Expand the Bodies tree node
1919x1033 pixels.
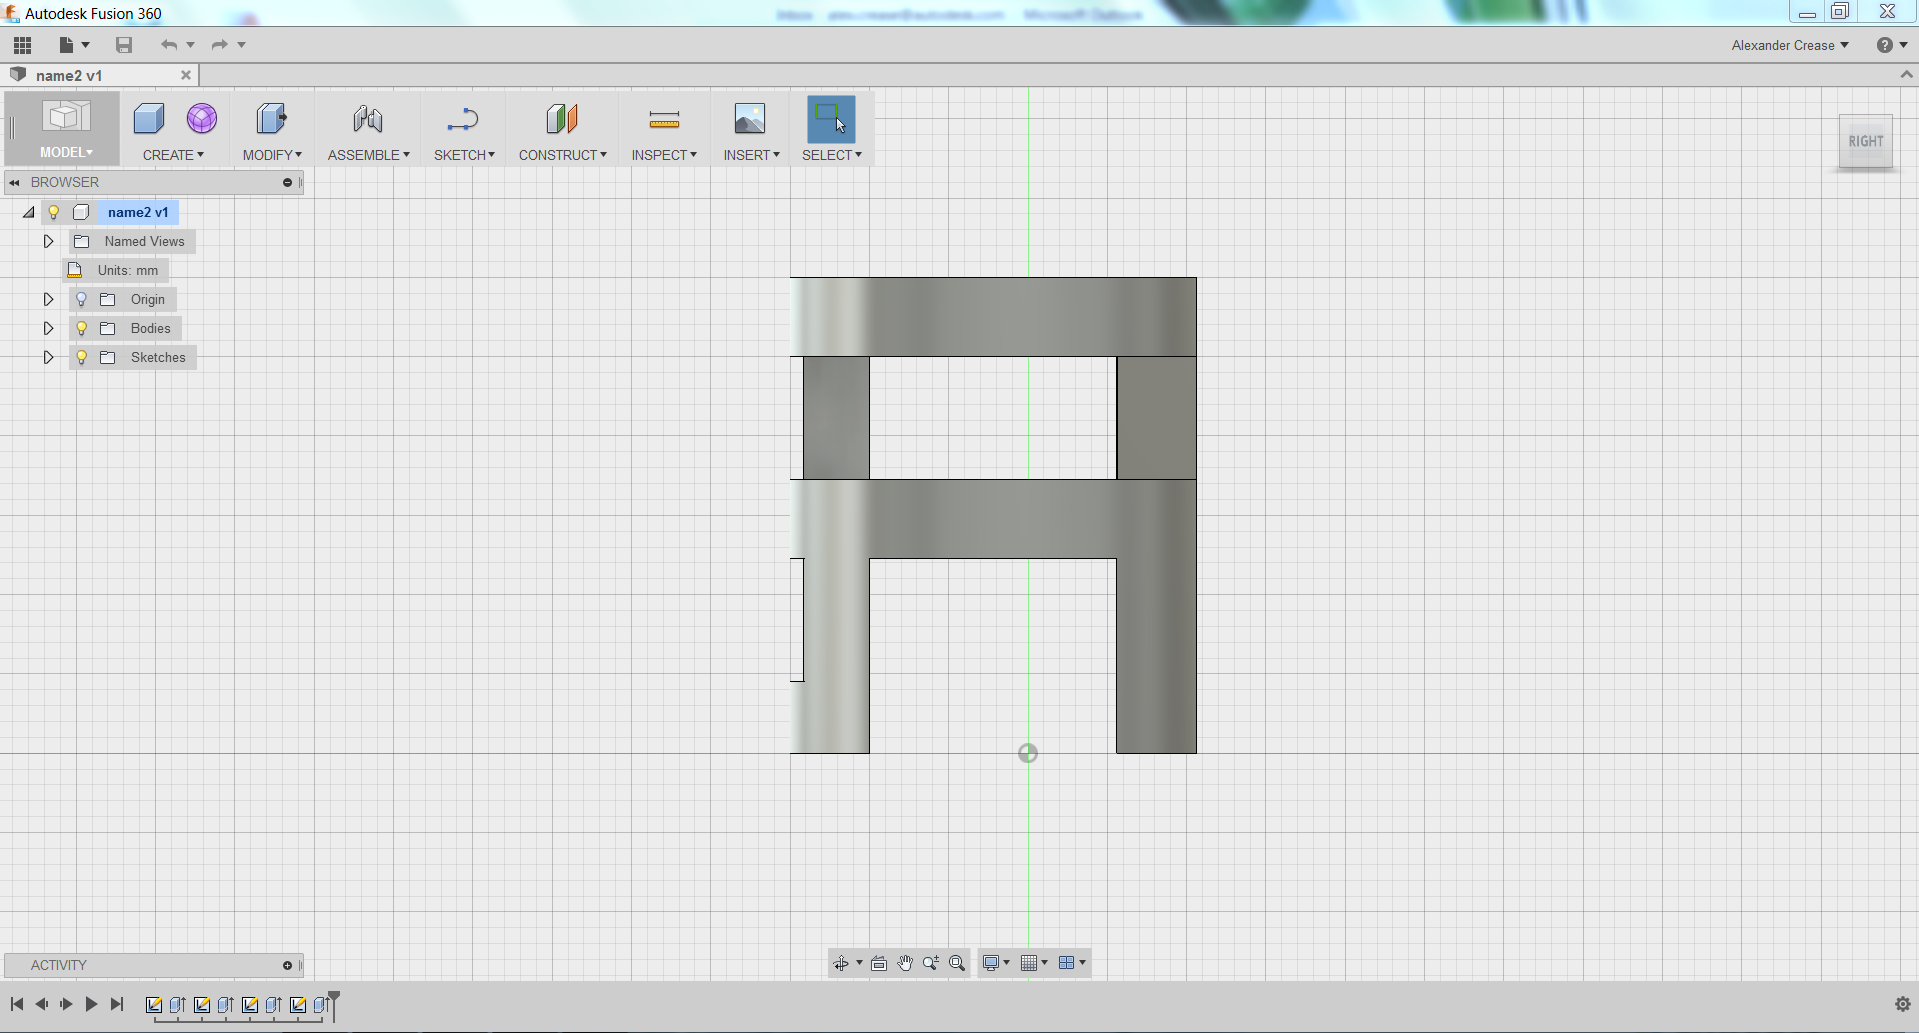click(48, 328)
